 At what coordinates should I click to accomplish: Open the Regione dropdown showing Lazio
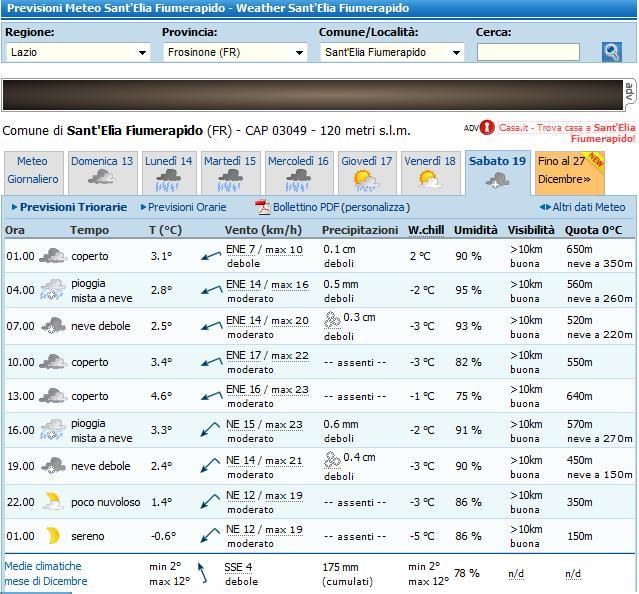(78, 52)
